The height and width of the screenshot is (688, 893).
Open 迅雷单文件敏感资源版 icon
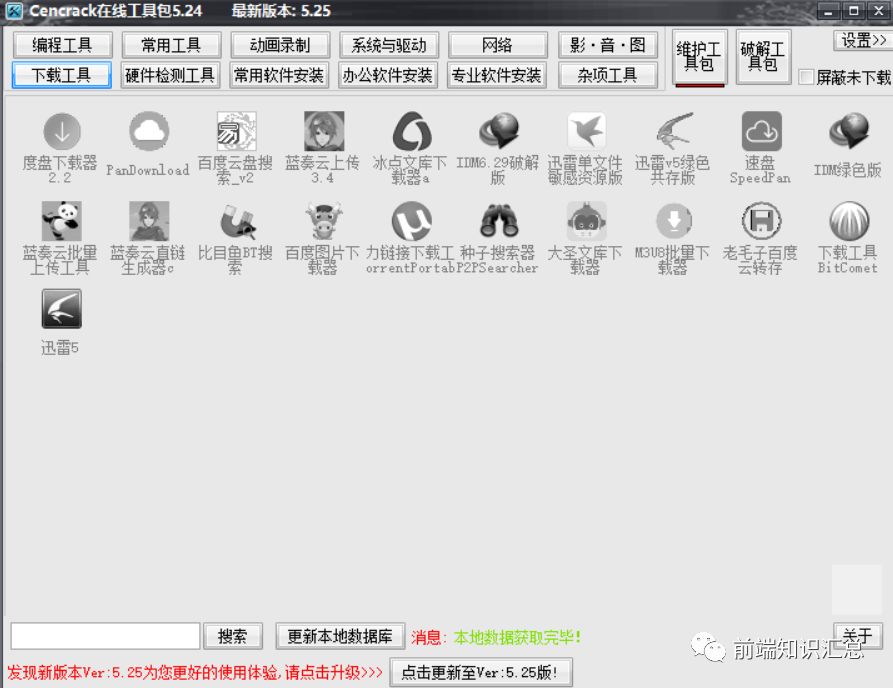coord(586,132)
